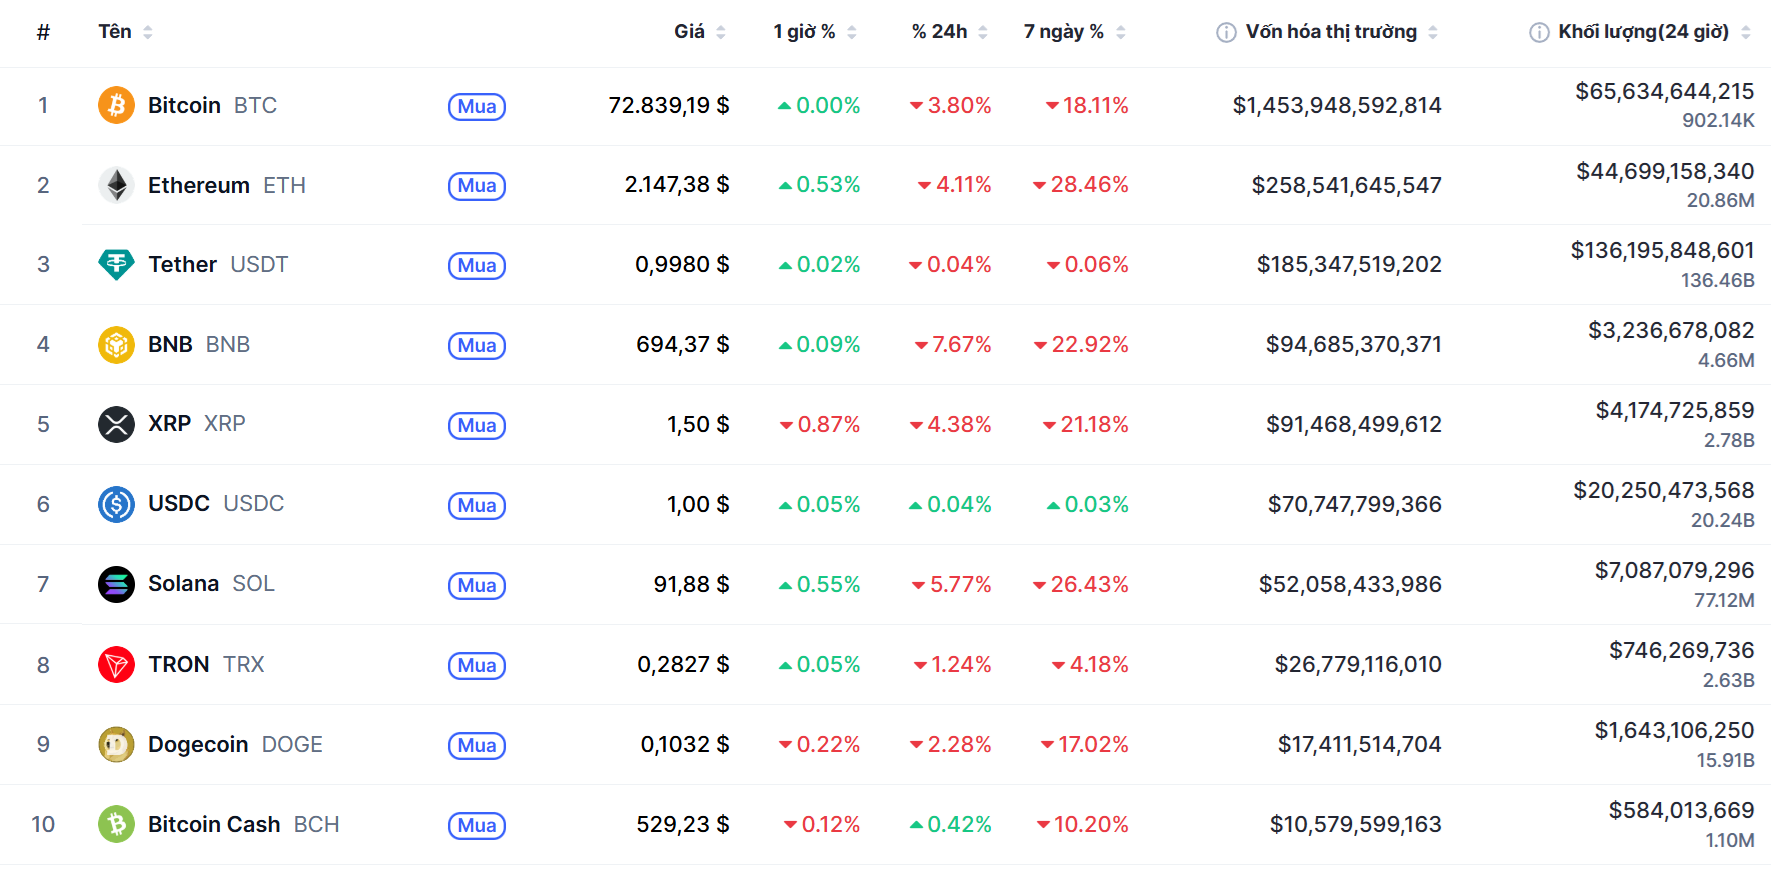Click the Ethereum diamond logo icon
Image resolution: width=1771 pixels, height=869 pixels.
(x=116, y=185)
